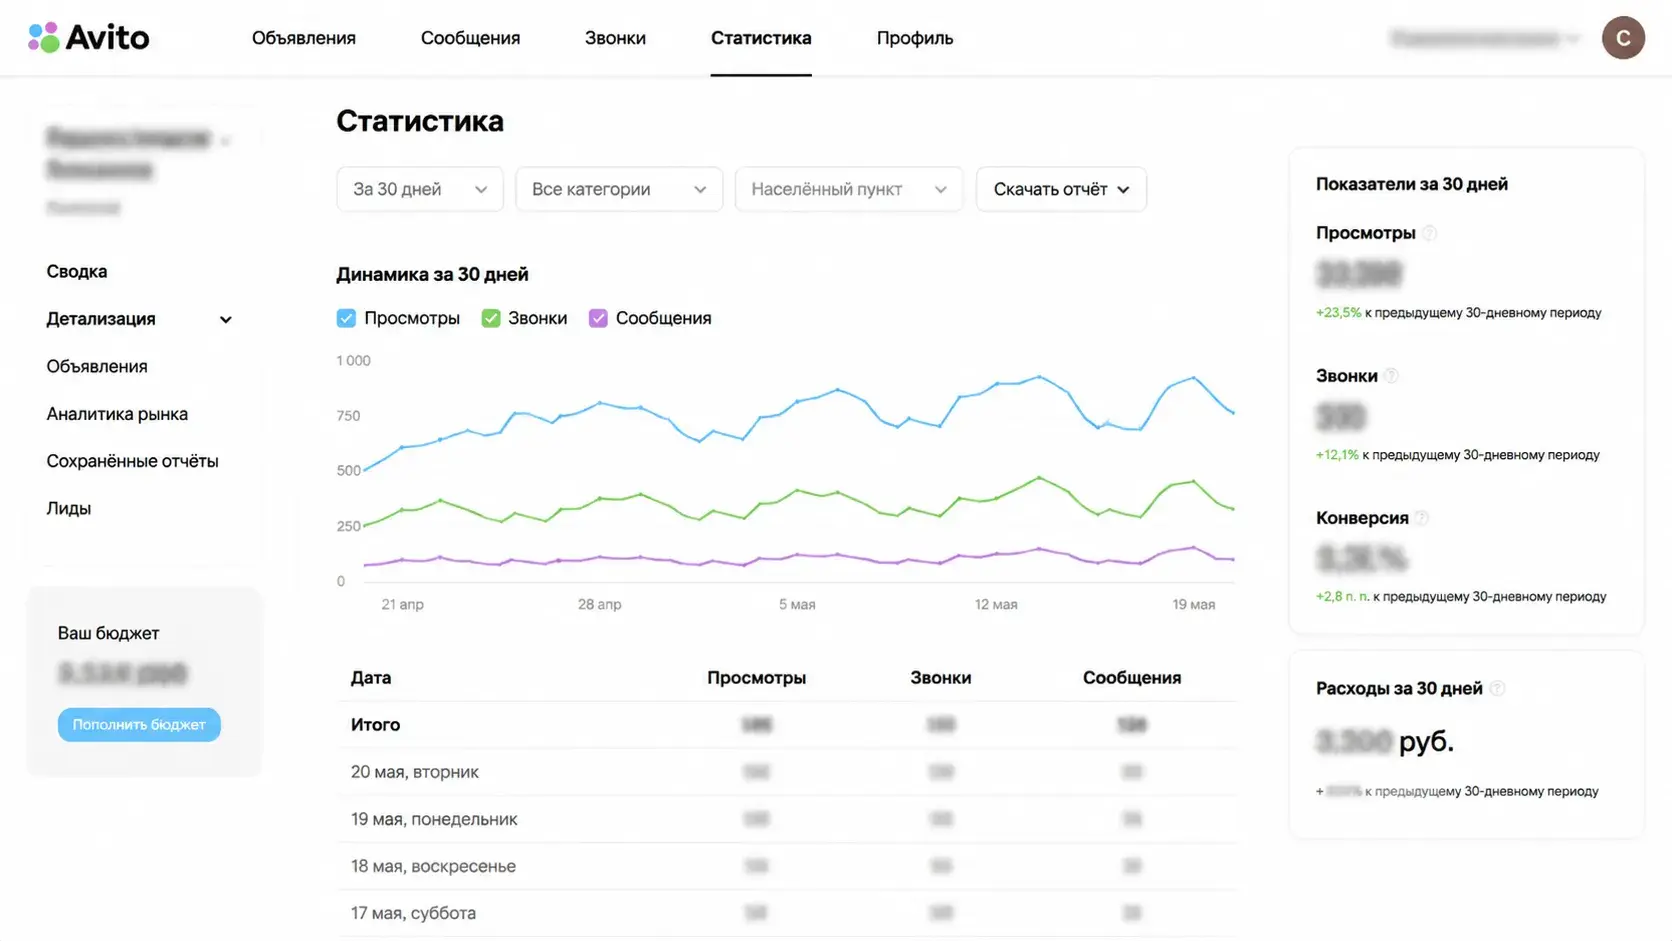Screen dimensions: 1672x941
Task: Open the Населённый пункт dropdown
Action: (849, 189)
